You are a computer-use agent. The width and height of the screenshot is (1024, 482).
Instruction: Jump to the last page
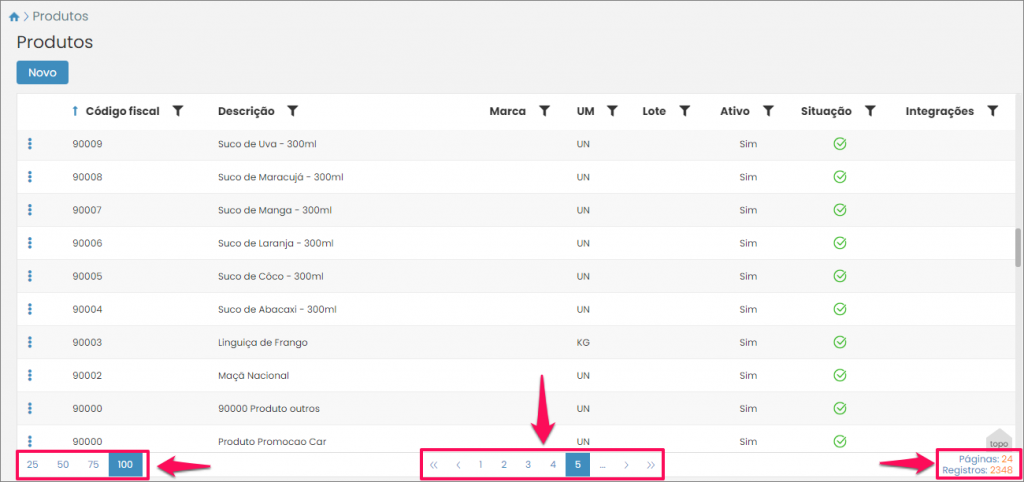[x=651, y=465]
